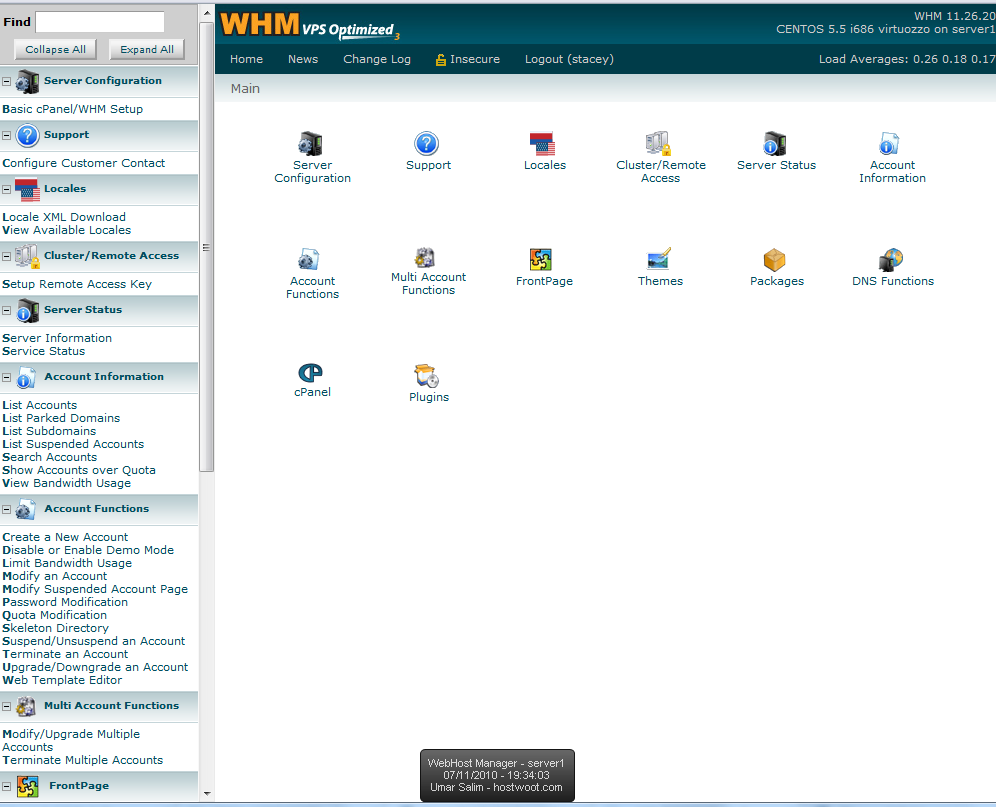The height and width of the screenshot is (807, 996).
Task: Click Account Information icon in sidebar header
Action: point(27,377)
